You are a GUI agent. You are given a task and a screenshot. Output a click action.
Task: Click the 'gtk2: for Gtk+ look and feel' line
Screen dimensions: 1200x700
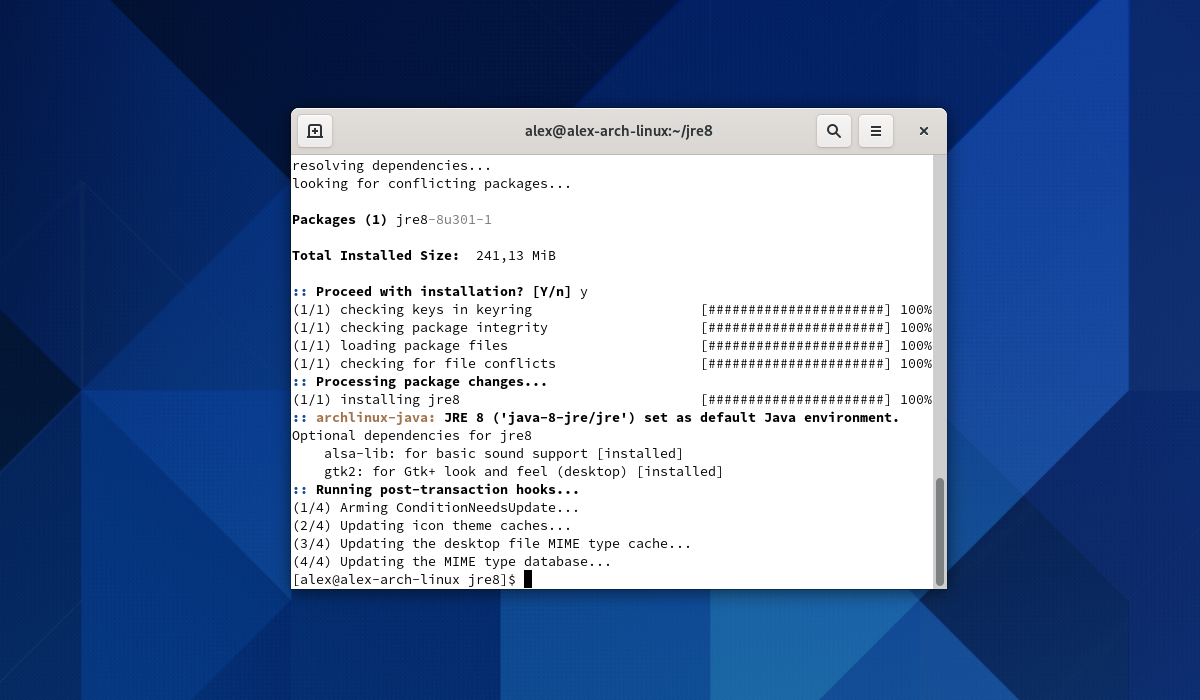(x=524, y=471)
